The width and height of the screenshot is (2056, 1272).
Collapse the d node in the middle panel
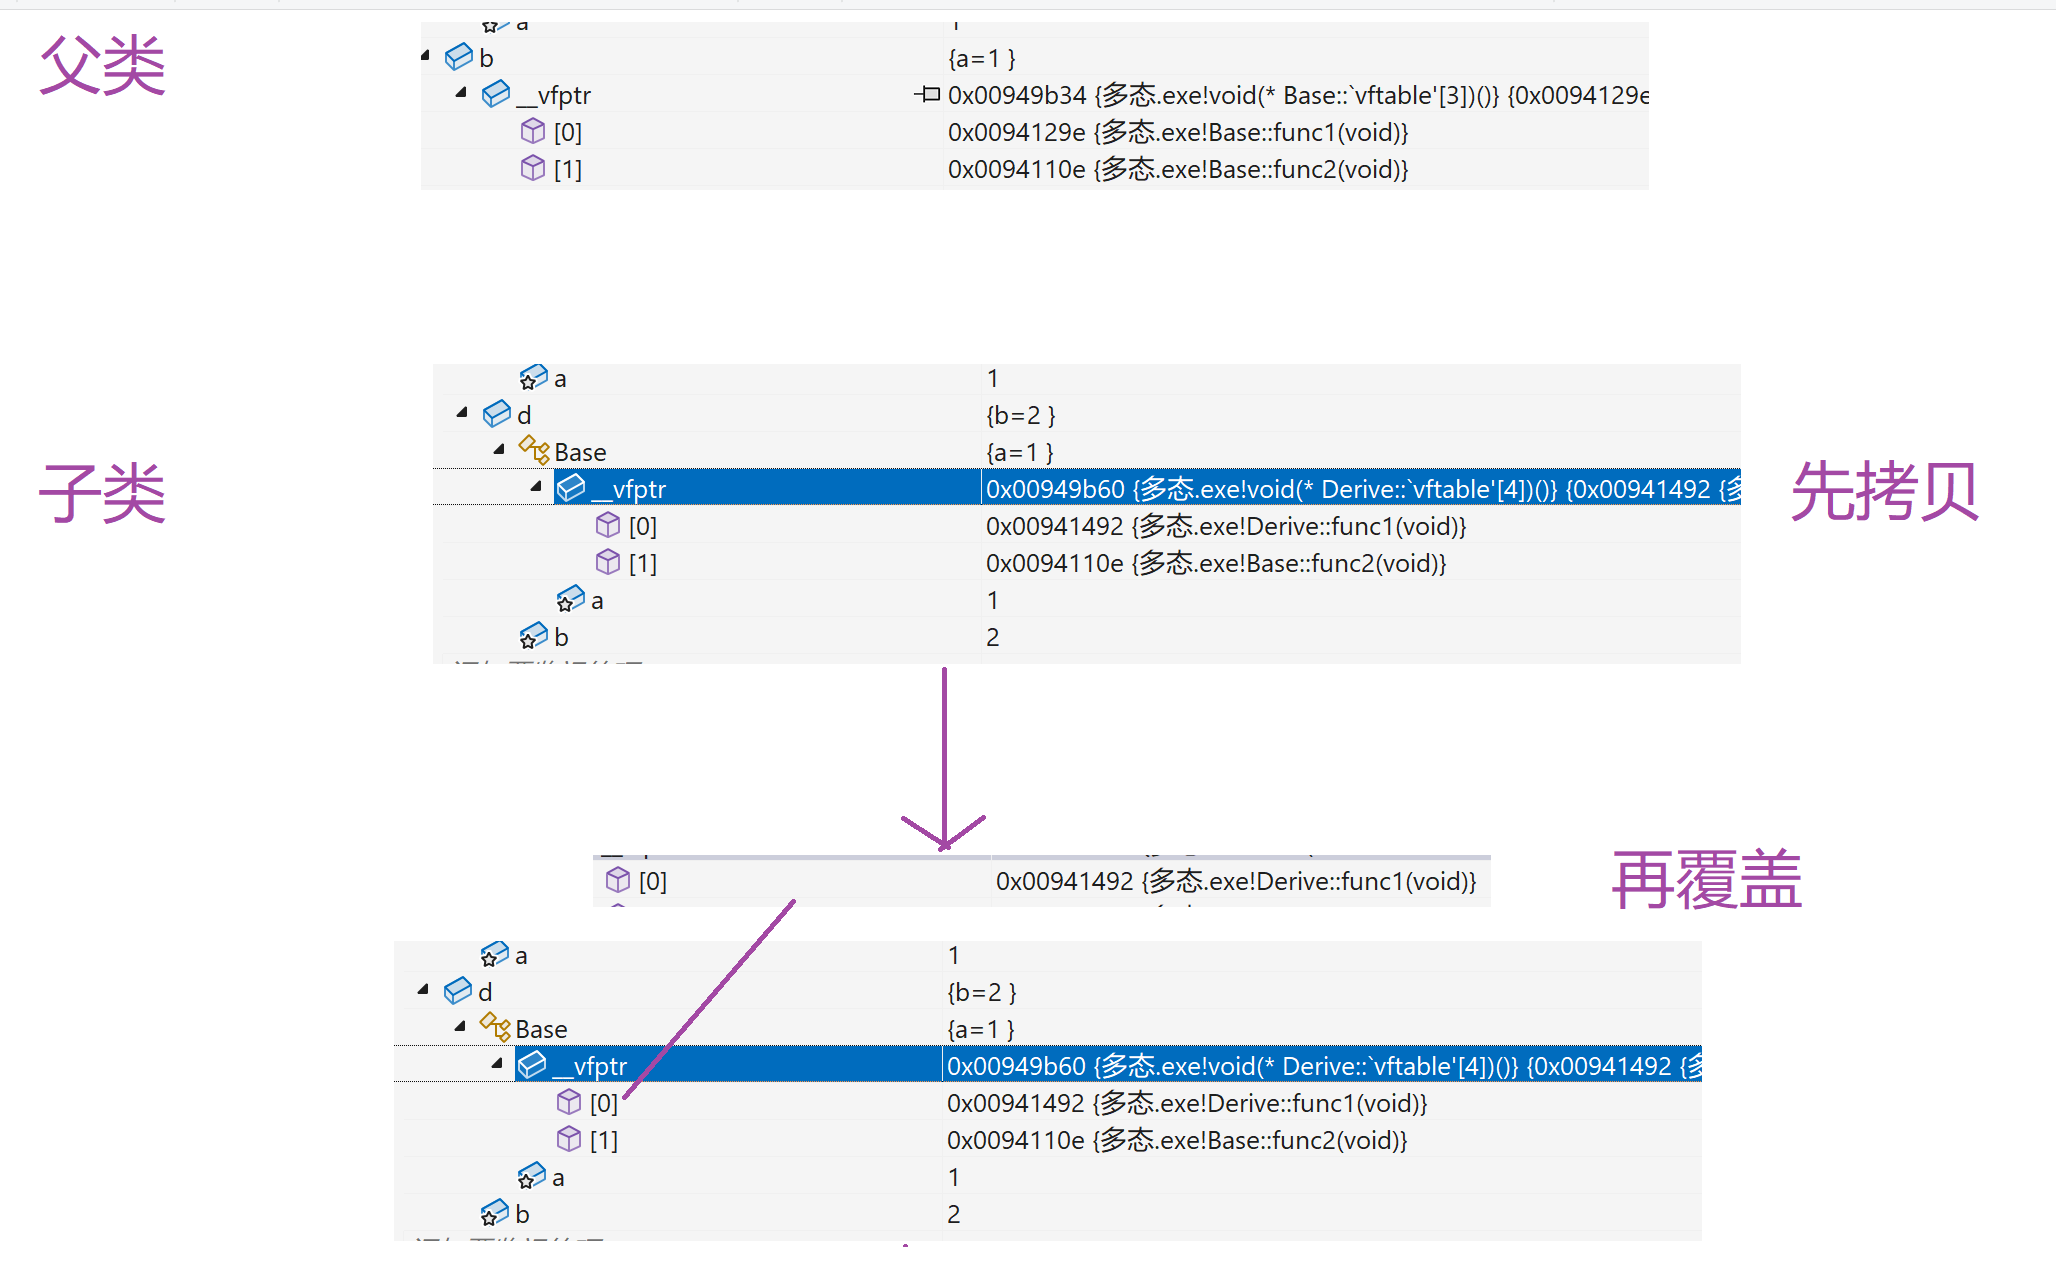(x=462, y=412)
